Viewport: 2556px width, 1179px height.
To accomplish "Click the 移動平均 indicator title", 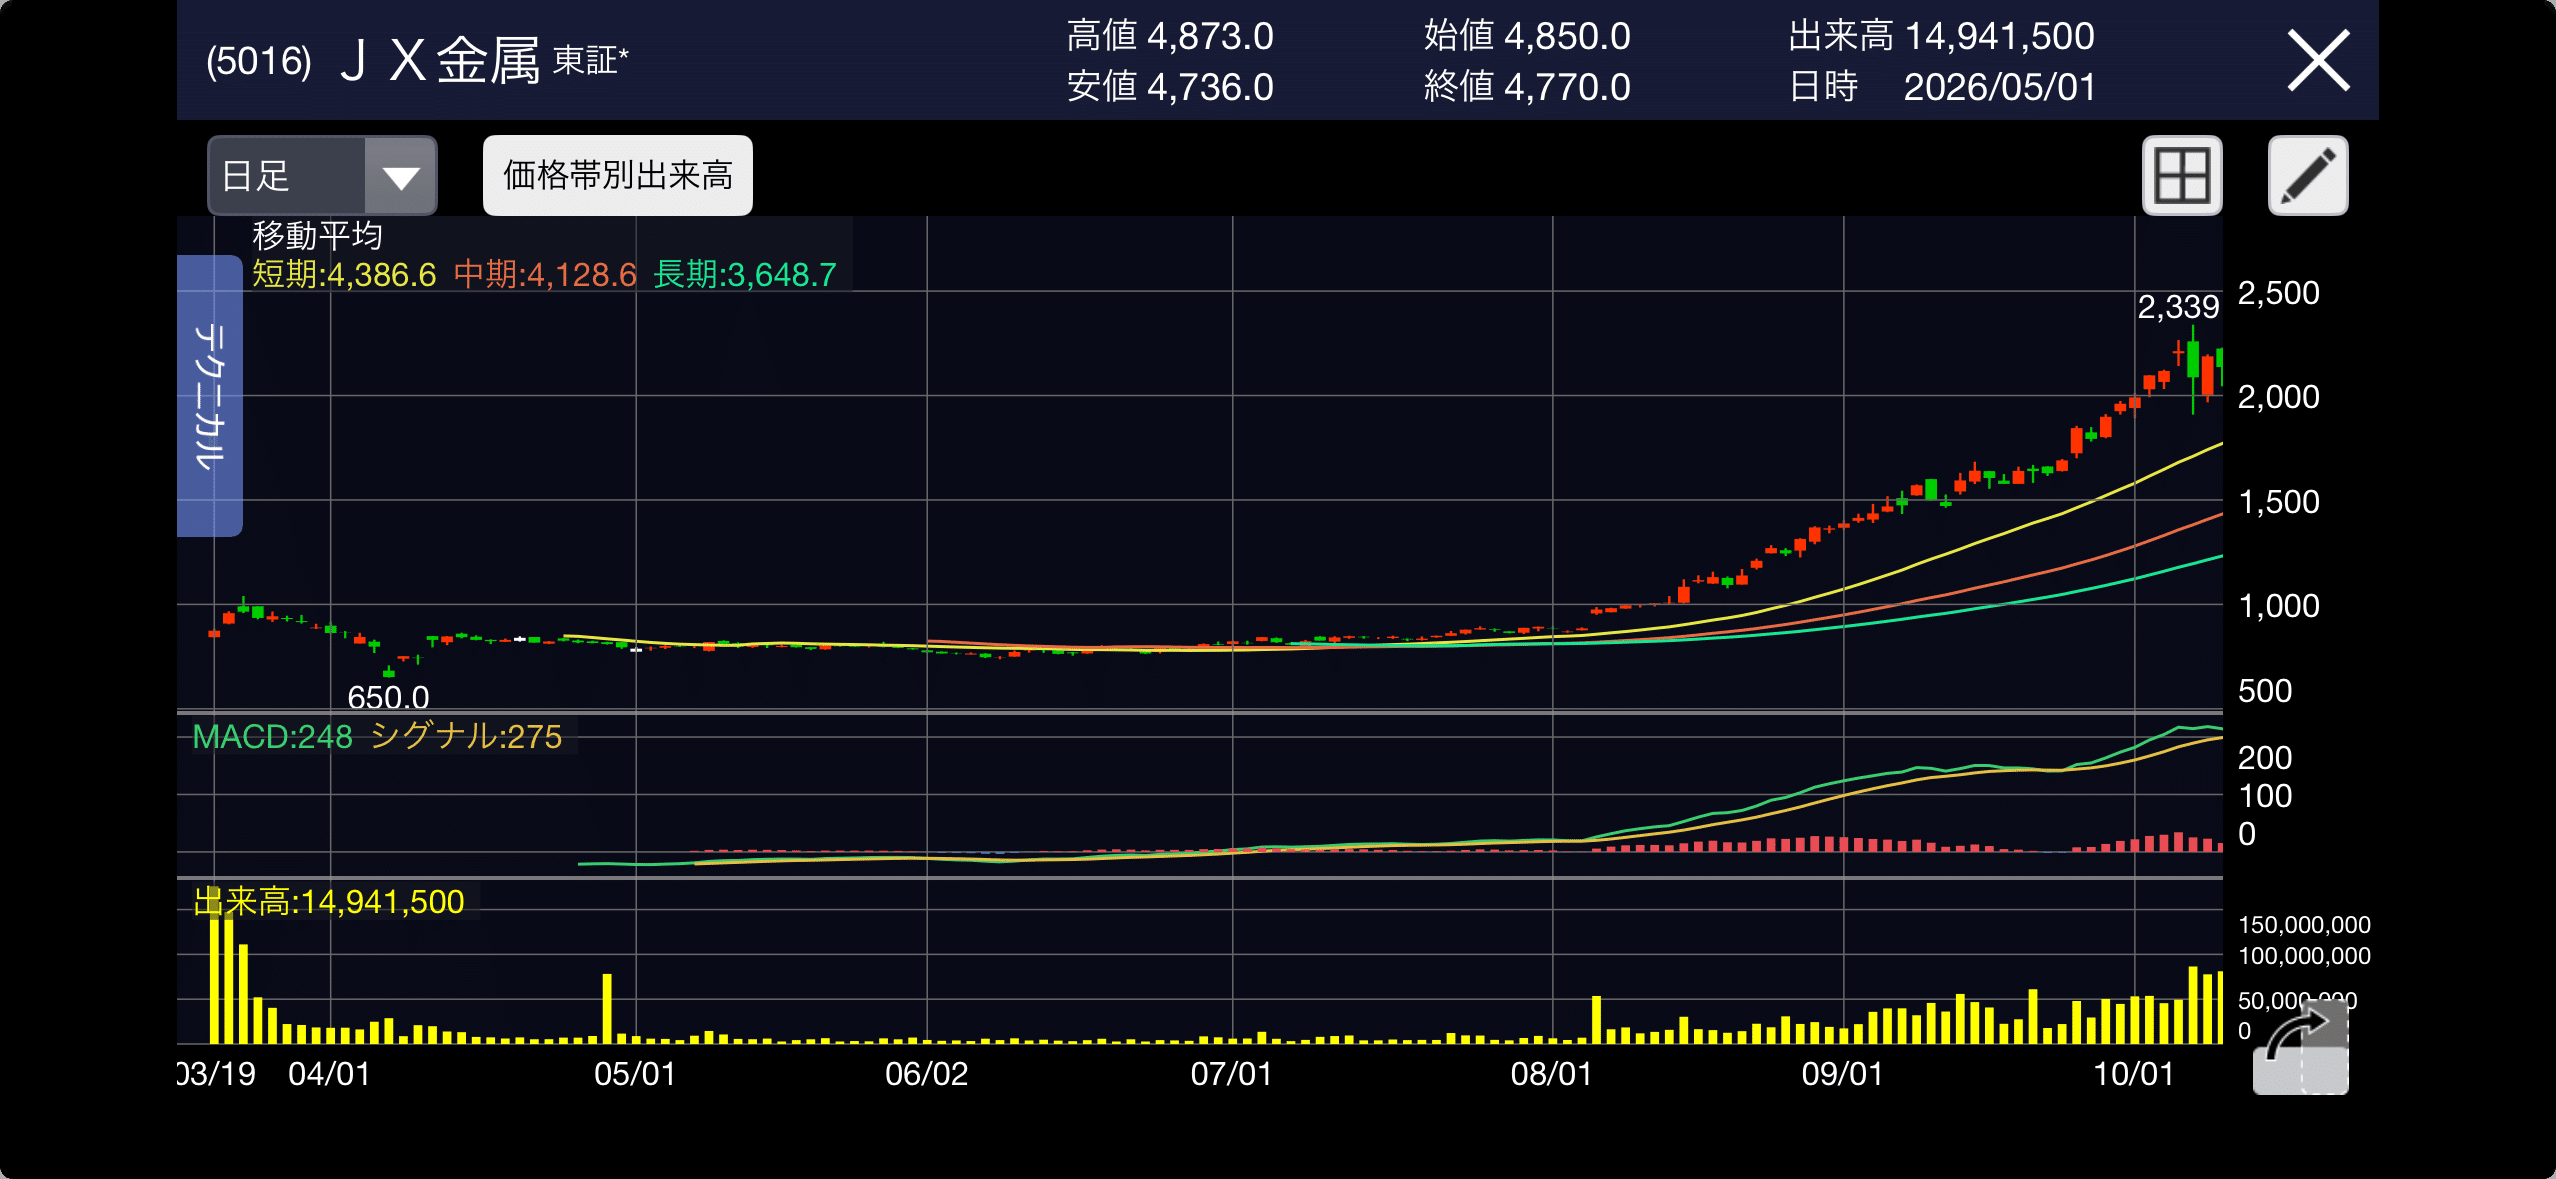I will (x=318, y=236).
